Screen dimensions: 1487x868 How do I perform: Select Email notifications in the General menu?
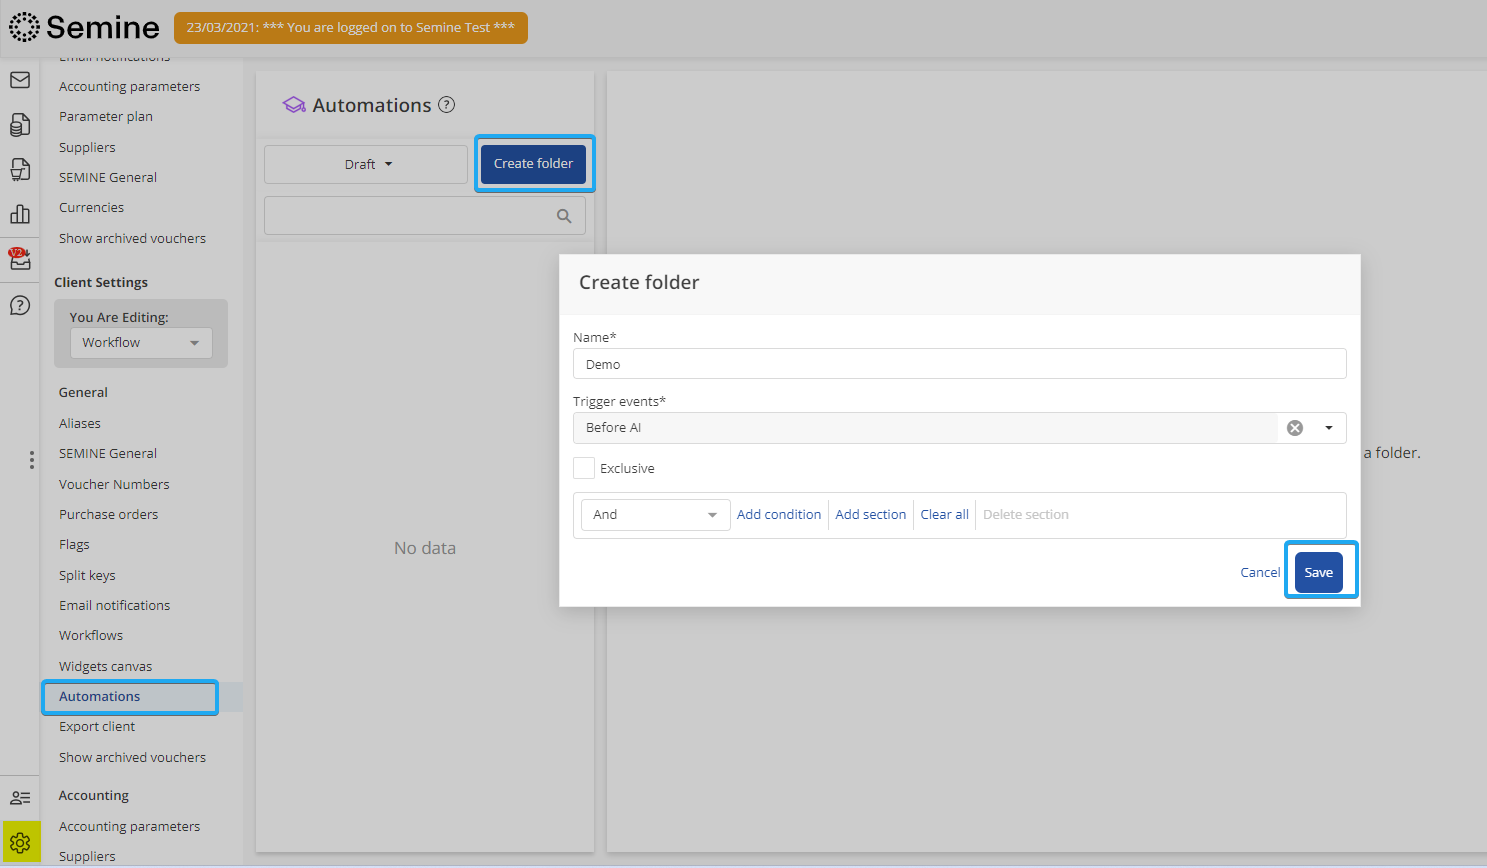point(114,606)
